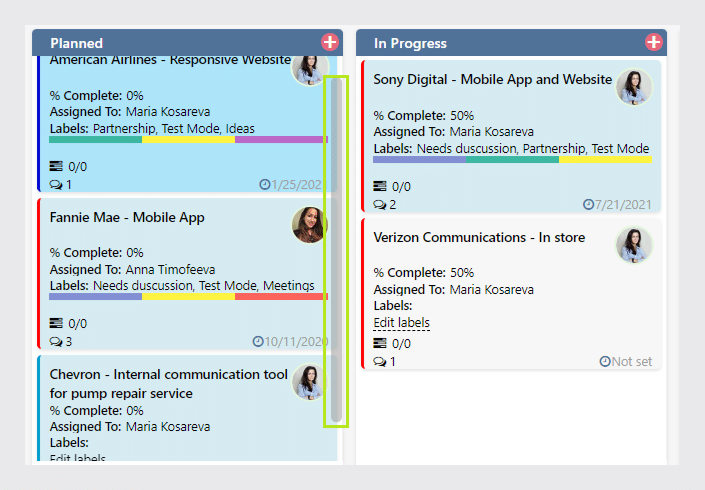Click Planned column scrollbar

coord(336,251)
